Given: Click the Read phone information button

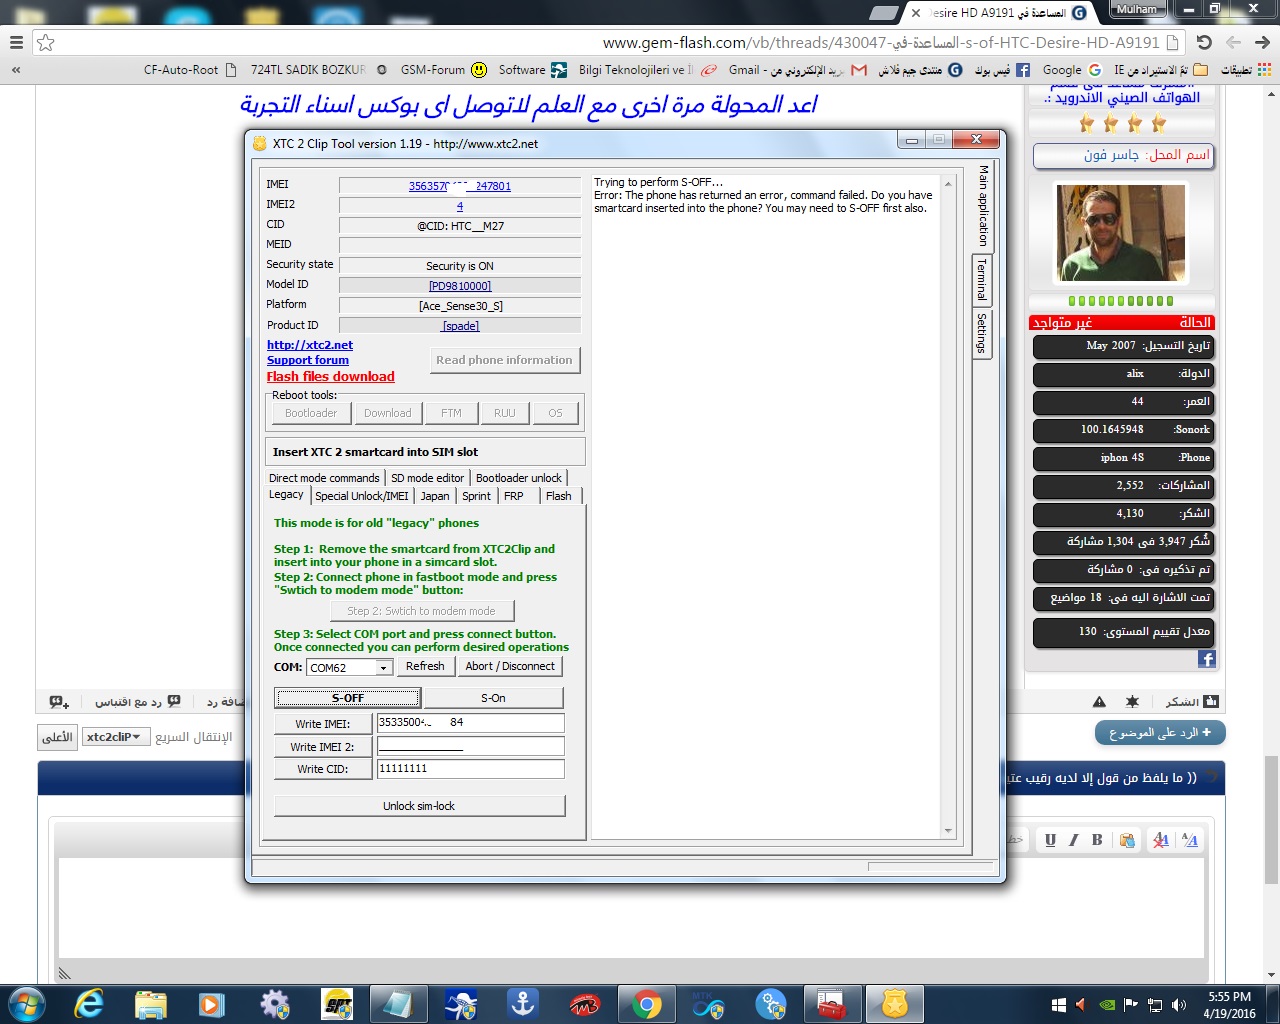Looking at the screenshot, I should [504, 360].
